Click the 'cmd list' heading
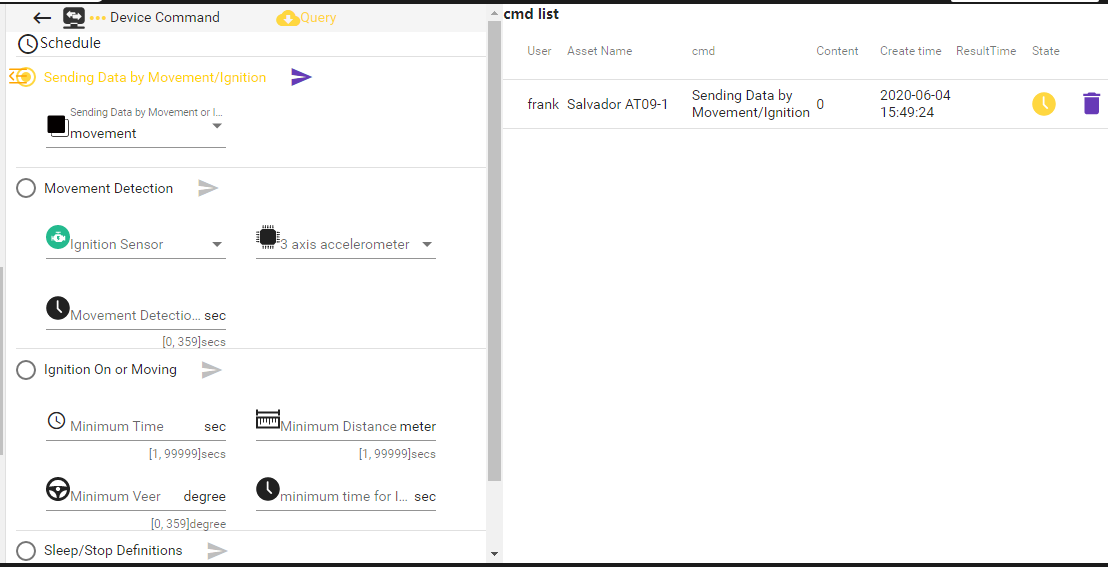The height and width of the screenshot is (567, 1108). pos(531,13)
